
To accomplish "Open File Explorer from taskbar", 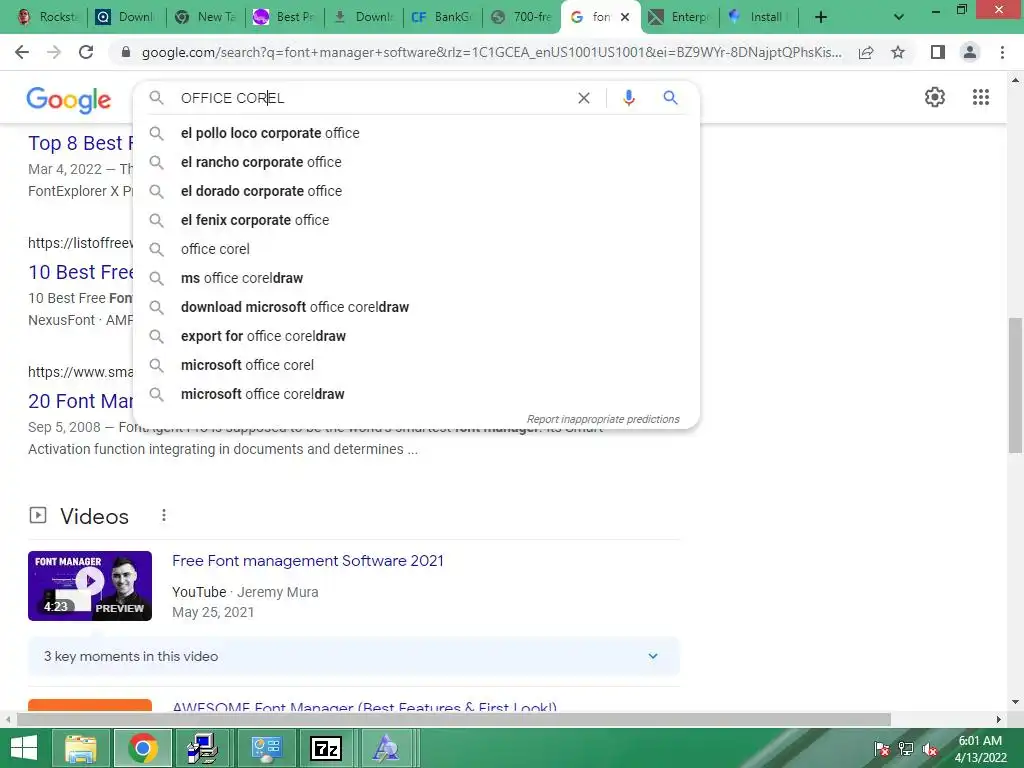I will click(80, 748).
